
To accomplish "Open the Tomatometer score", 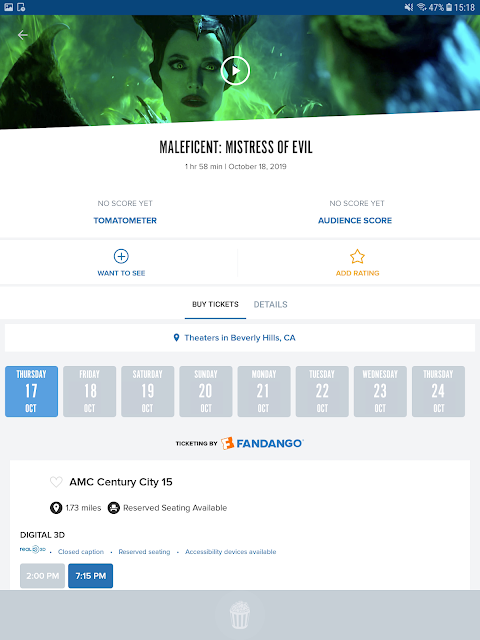I will (125, 220).
